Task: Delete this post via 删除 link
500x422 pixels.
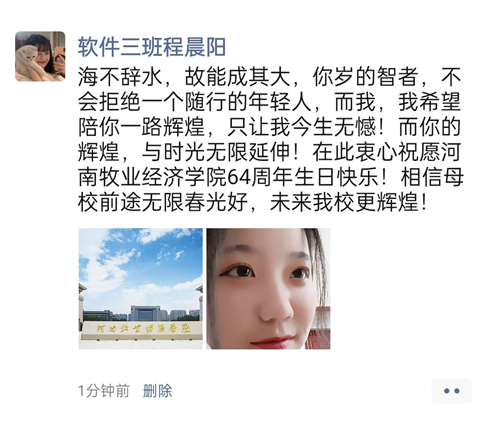Action: coord(158,391)
